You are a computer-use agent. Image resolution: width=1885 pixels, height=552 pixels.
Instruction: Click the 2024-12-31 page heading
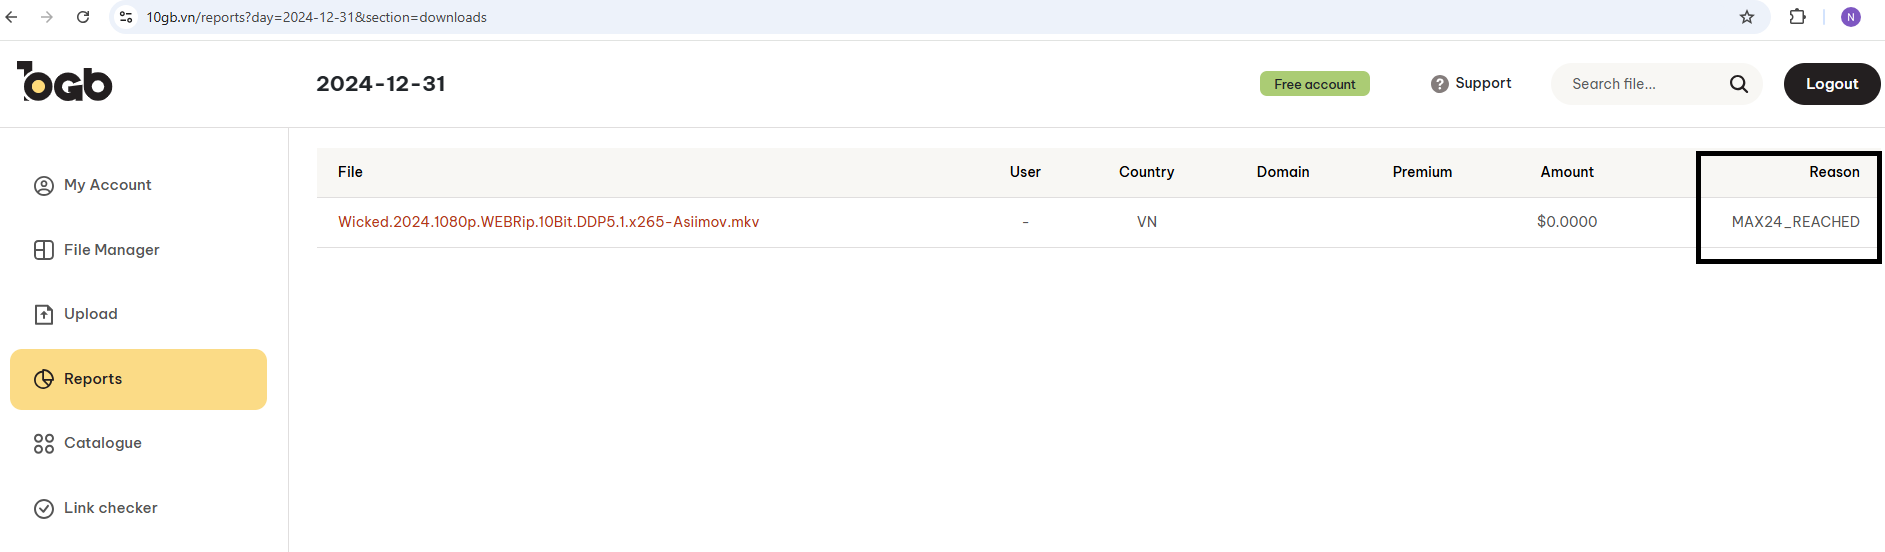pyautogui.click(x=381, y=84)
